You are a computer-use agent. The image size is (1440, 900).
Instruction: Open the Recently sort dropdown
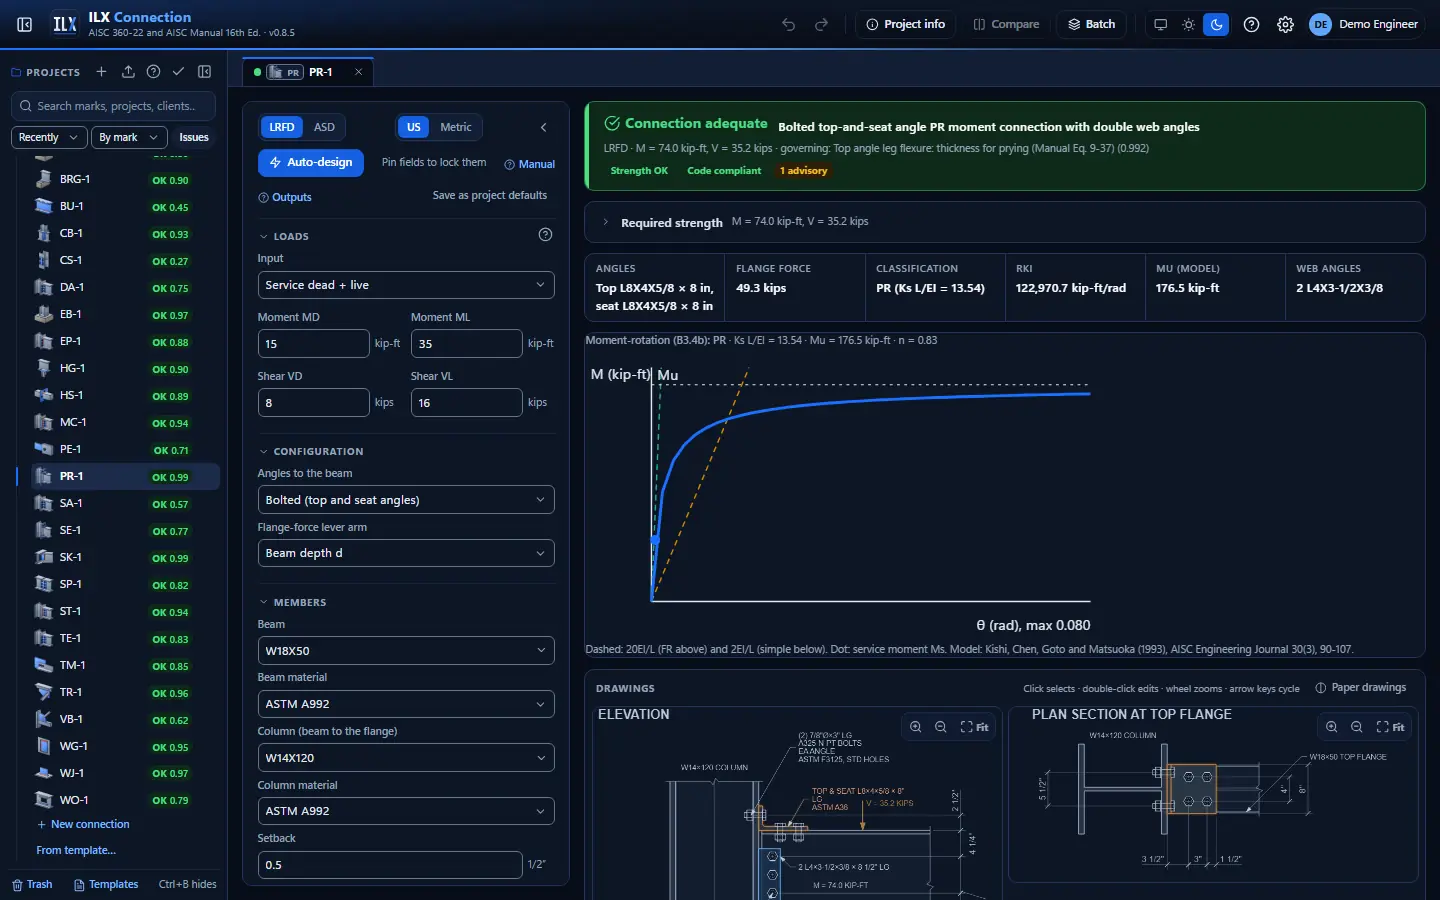(x=49, y=137)
